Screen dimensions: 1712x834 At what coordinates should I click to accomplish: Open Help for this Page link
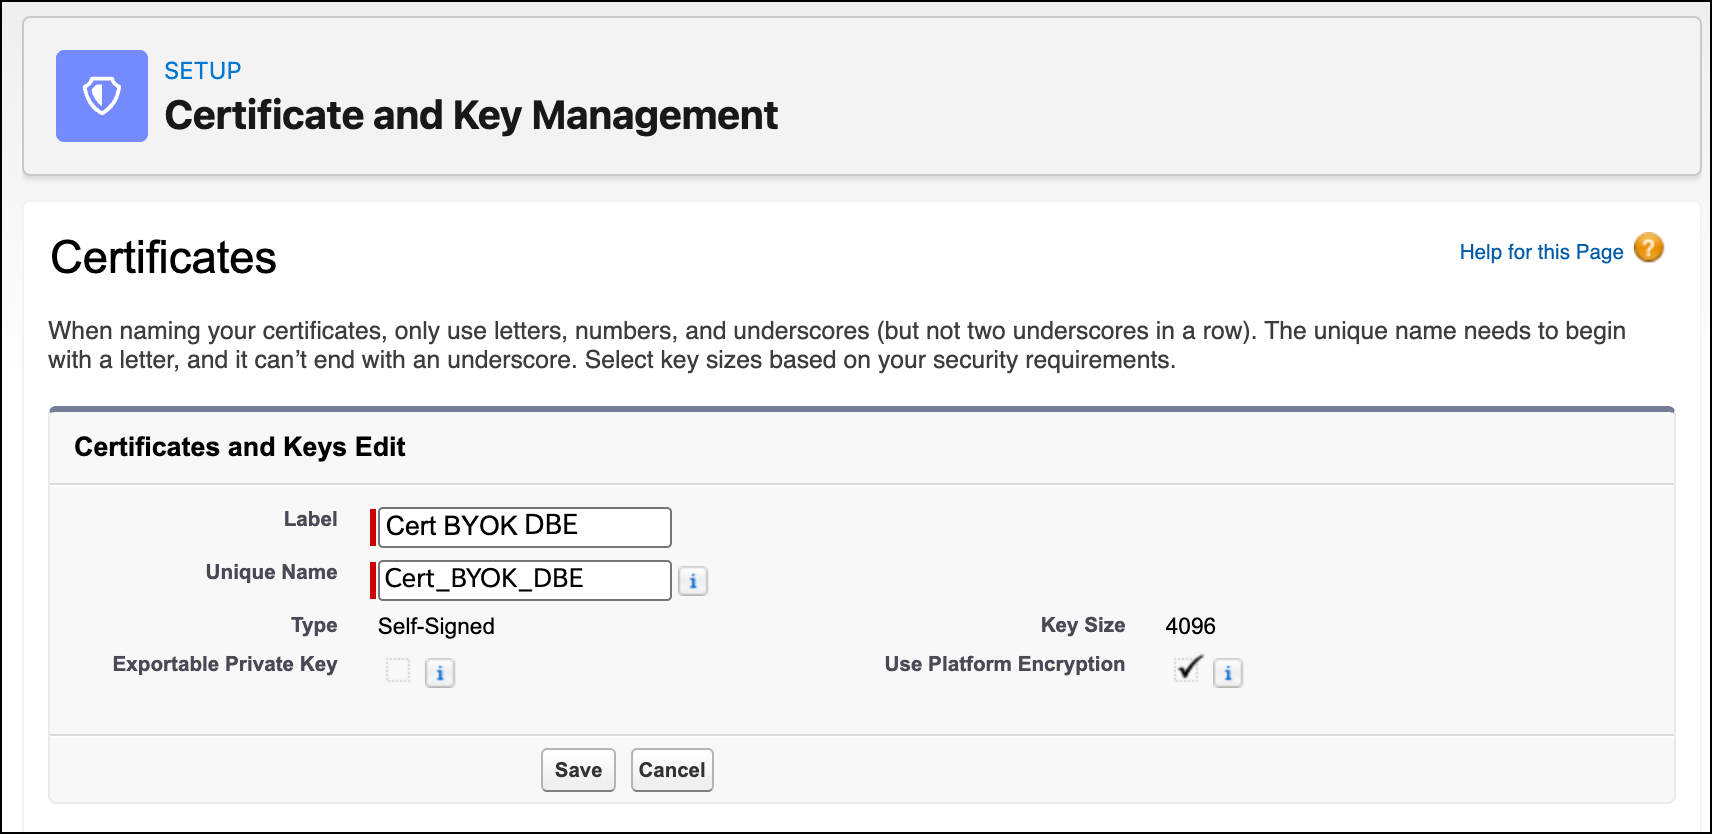pyautogui.click(x=1541, y=252)
